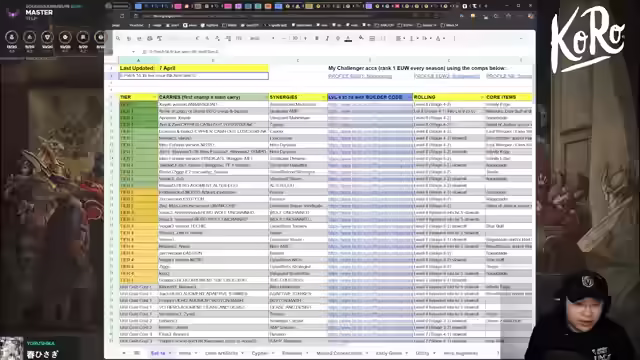Open the 123 more number formats menu
This screenshot has height=360, width=640.
click(x=239, y=38)
